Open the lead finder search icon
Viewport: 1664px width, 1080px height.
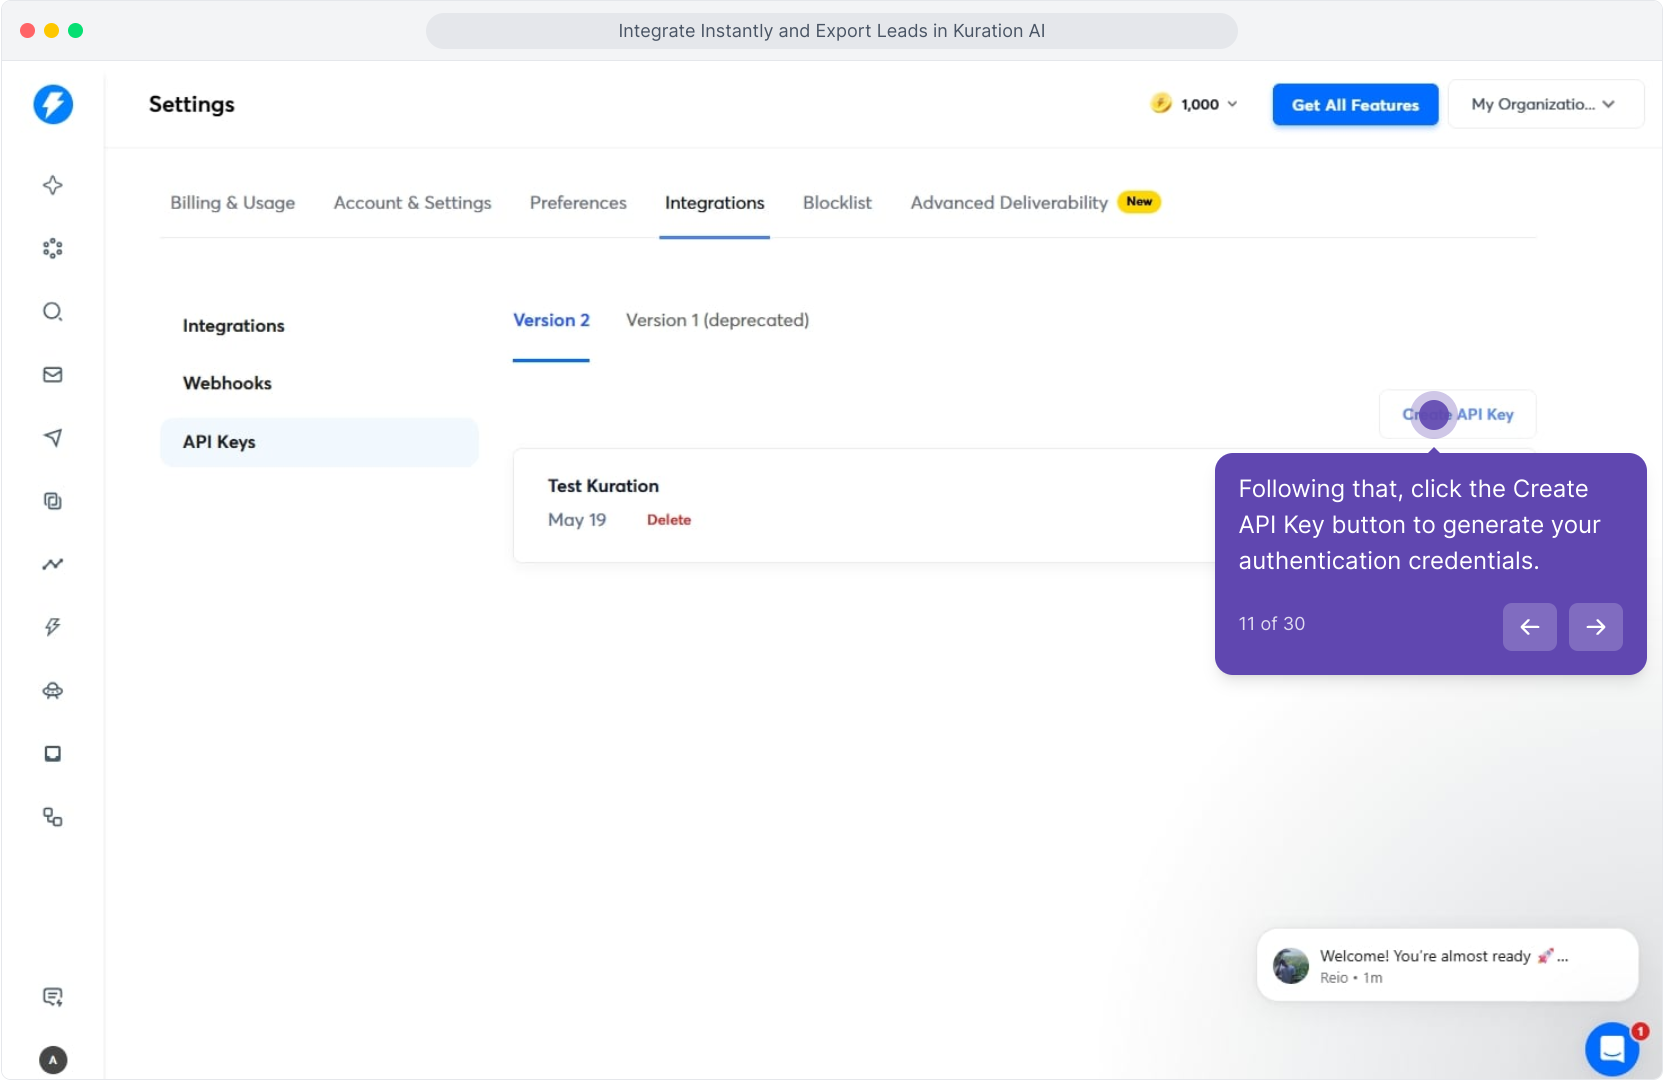coord(53,311)
